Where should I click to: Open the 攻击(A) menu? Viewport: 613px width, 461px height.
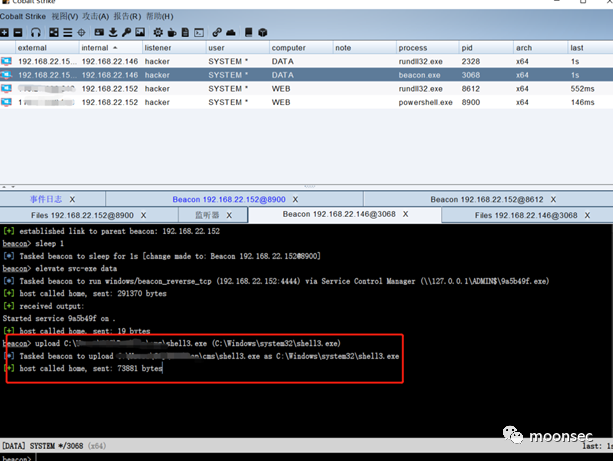click(96, 16)
